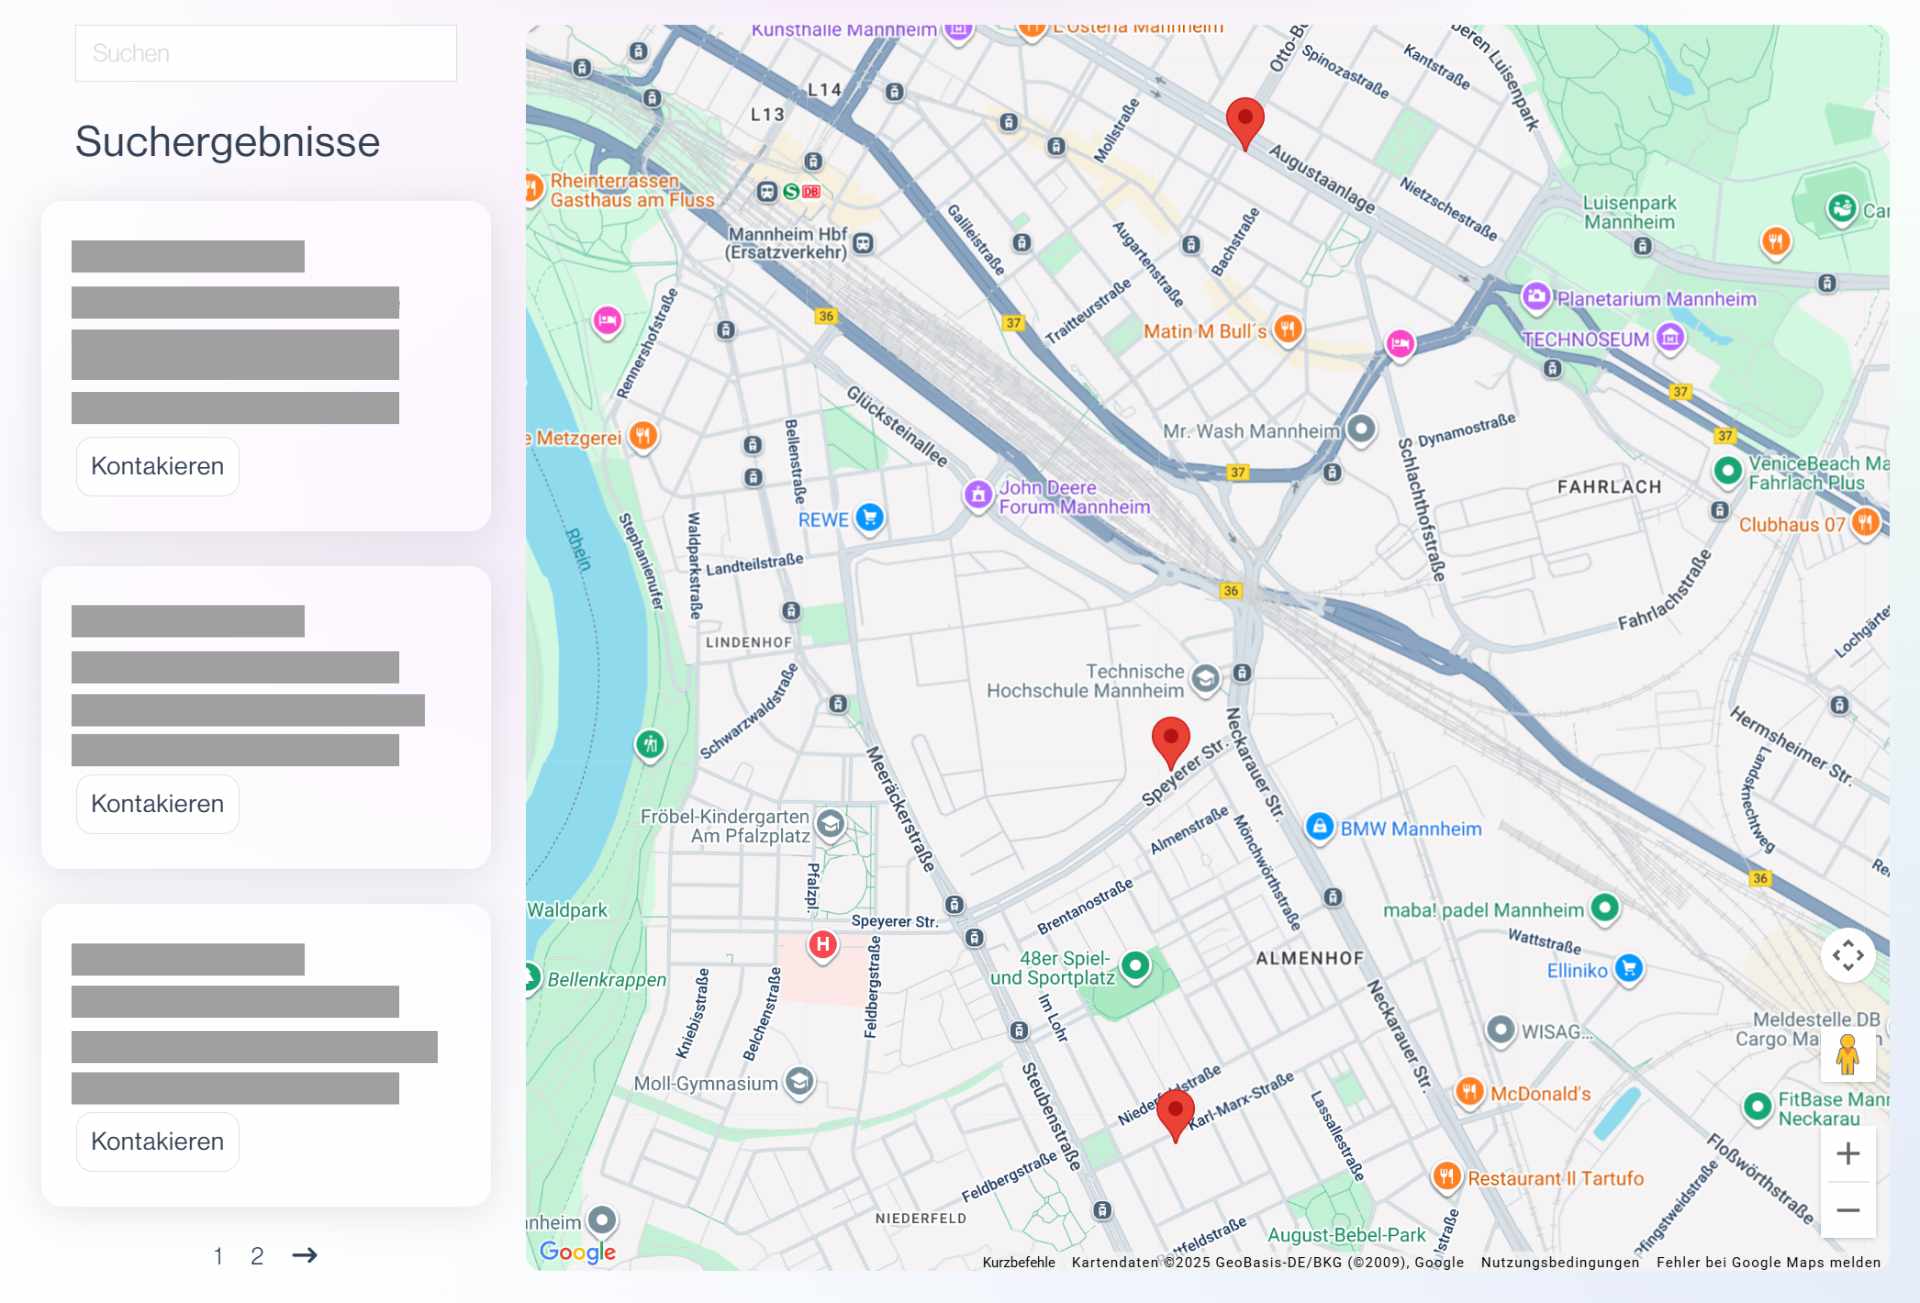Click the Rheinterrassen Gasthaus am Fluss label
This screenshot has width=1920, height=1303.
pyautogui.click(x=632, y=190)
